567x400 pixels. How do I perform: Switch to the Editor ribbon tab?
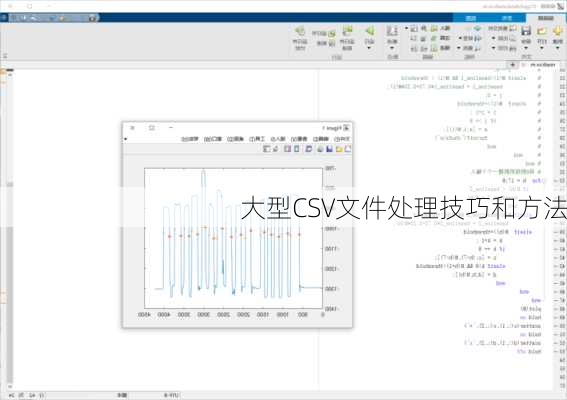coord(546,18)
